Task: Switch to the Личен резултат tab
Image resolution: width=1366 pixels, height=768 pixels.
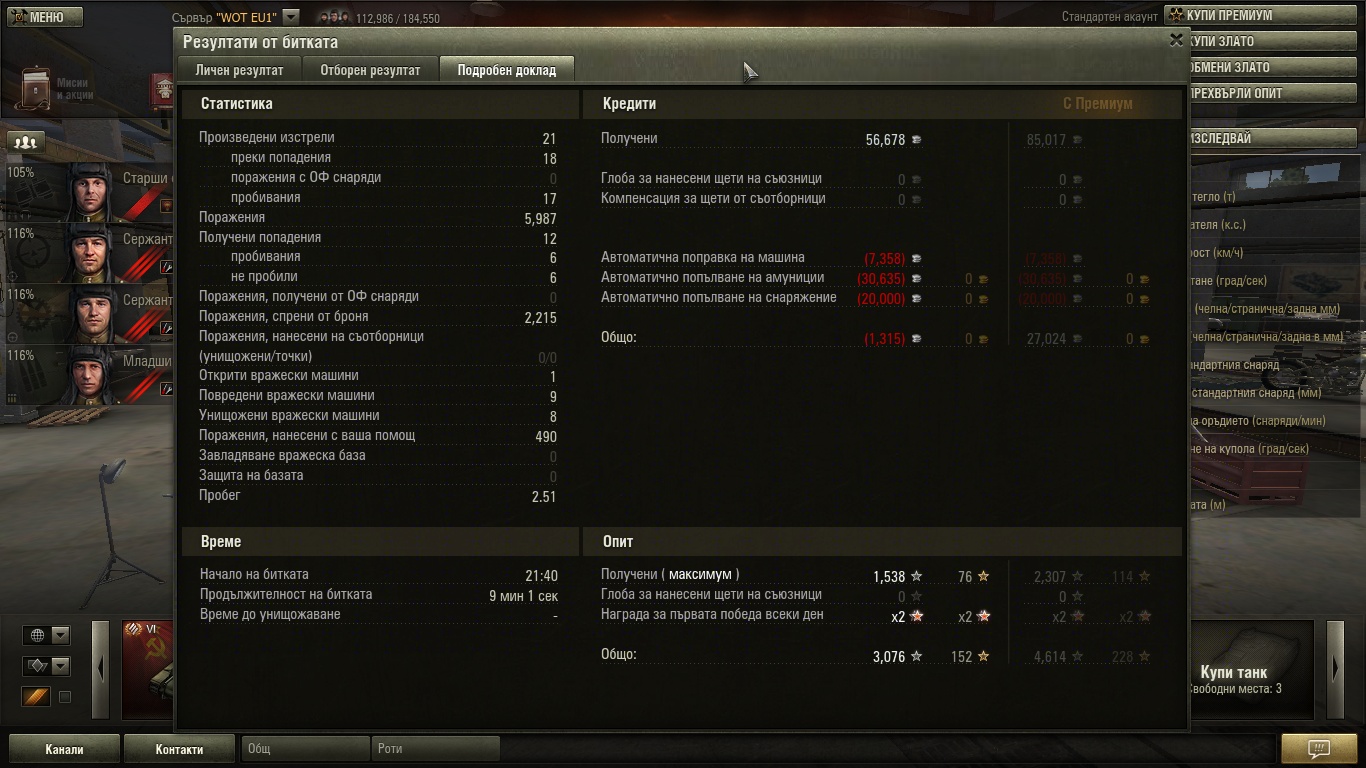Action: 239,70
